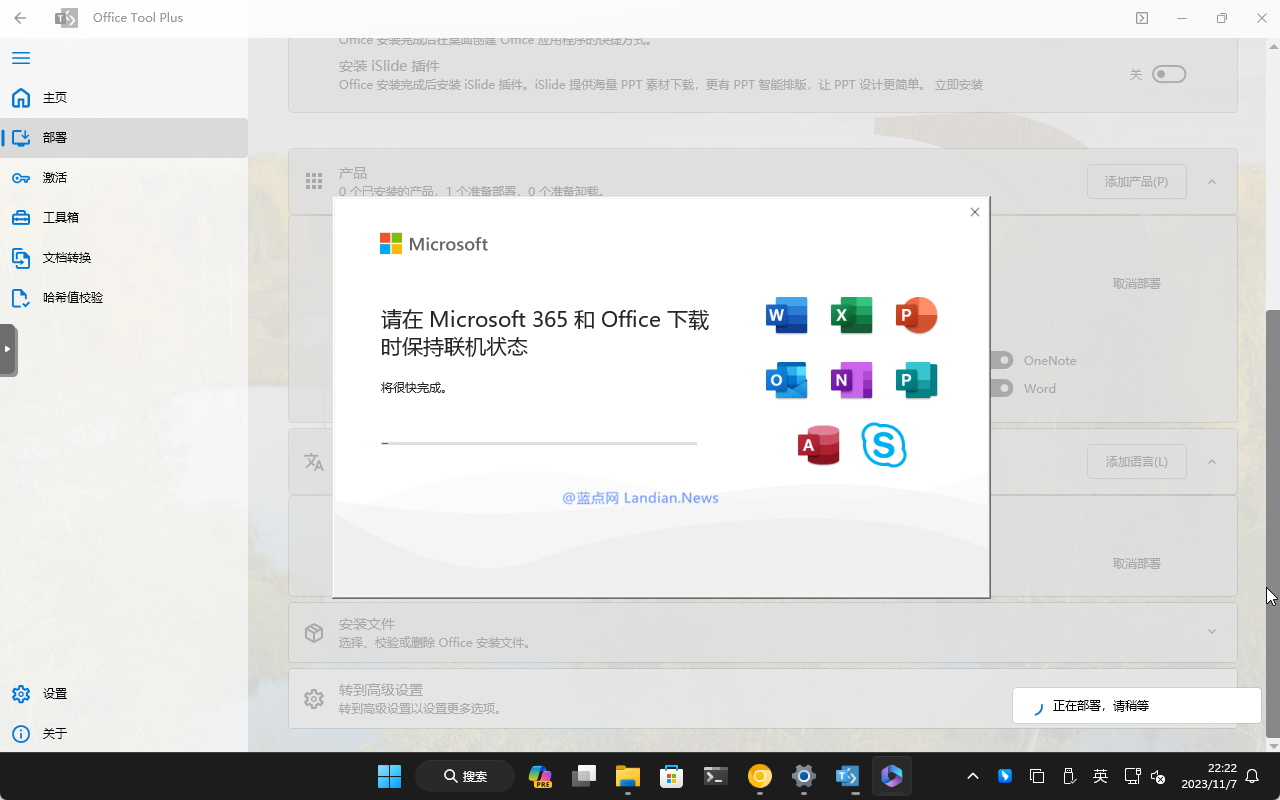Toggle the Word application switch

[x=1001, y=388]
